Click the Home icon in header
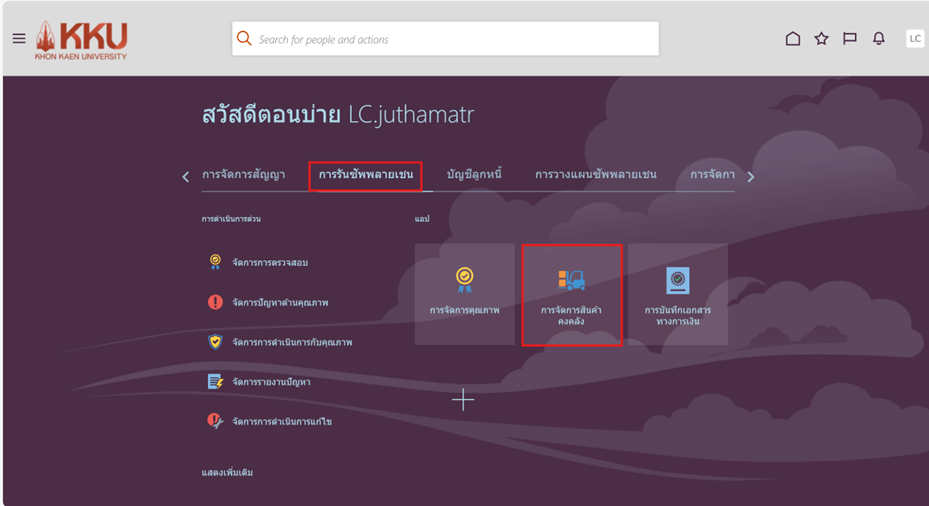Viewport: 929px width, 506px height. pos(792,39)
